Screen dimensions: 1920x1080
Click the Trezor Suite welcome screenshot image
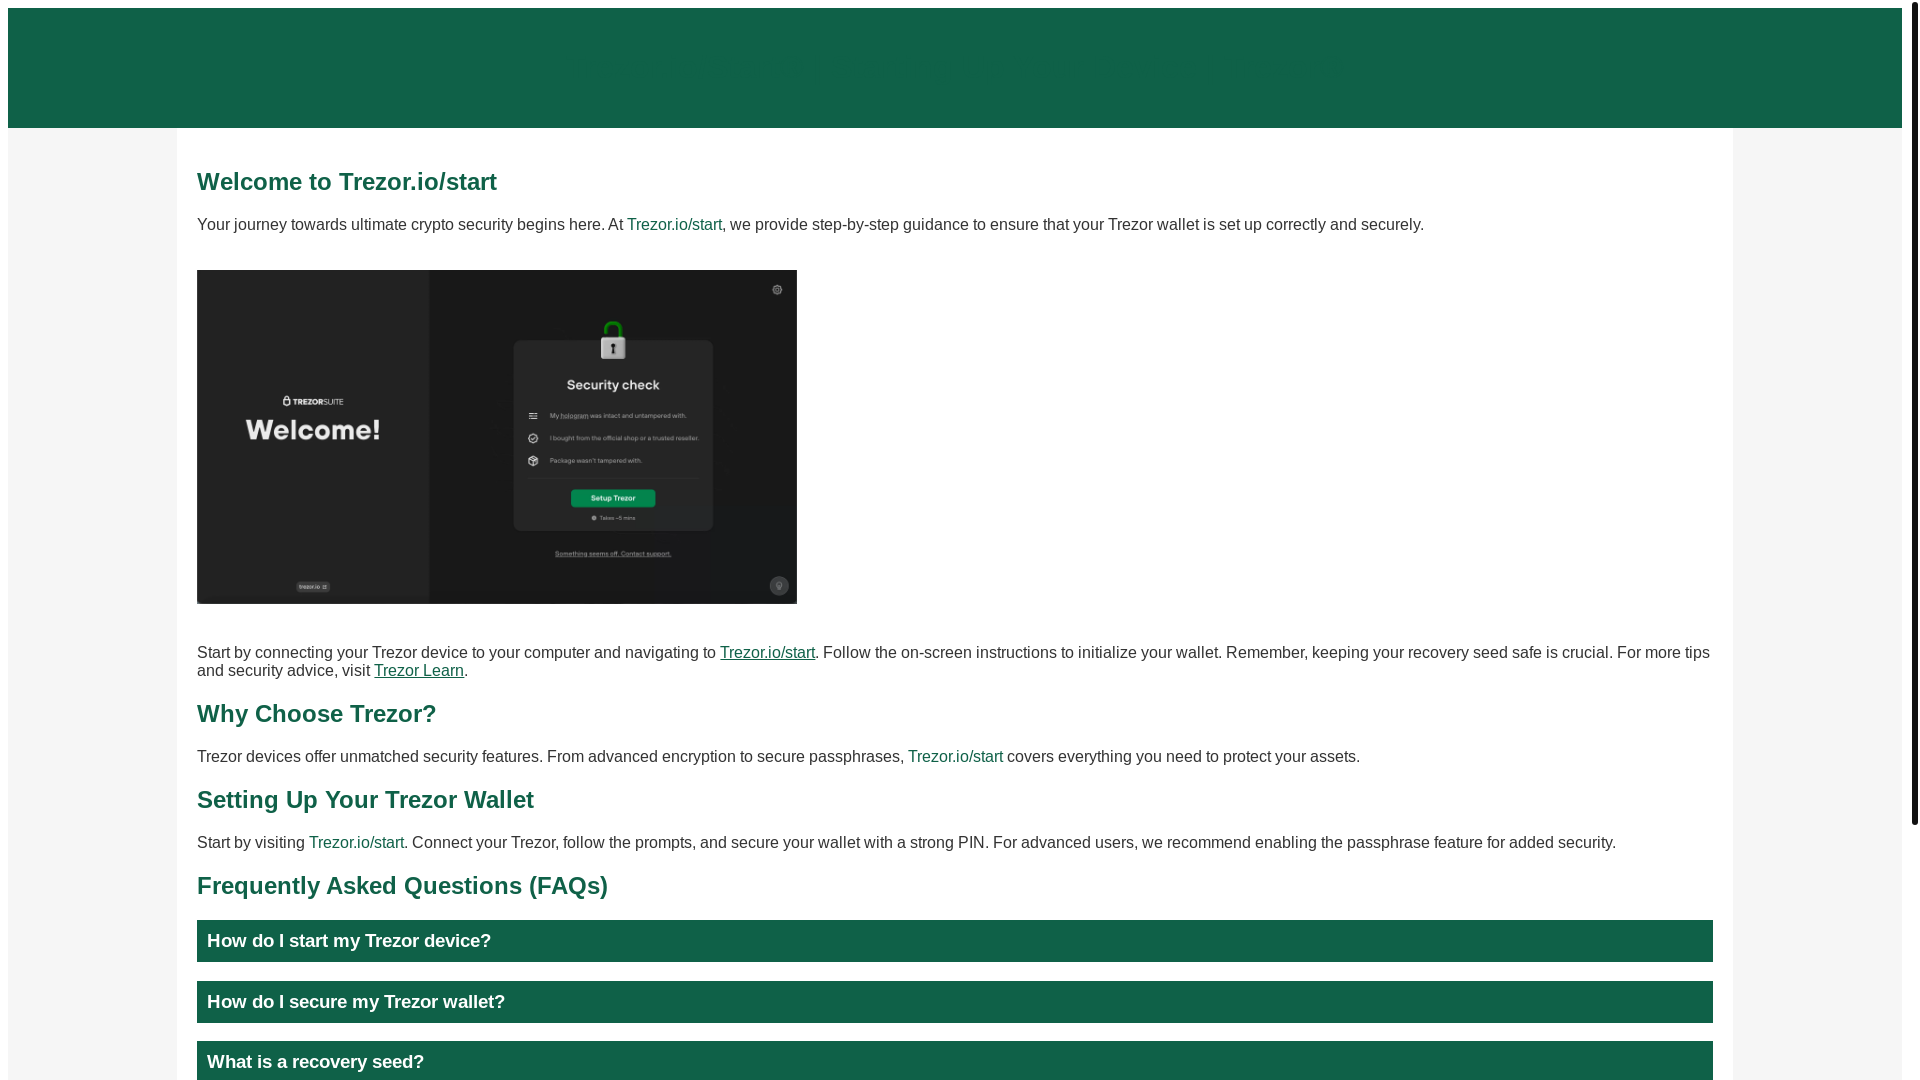pos(497,437)
